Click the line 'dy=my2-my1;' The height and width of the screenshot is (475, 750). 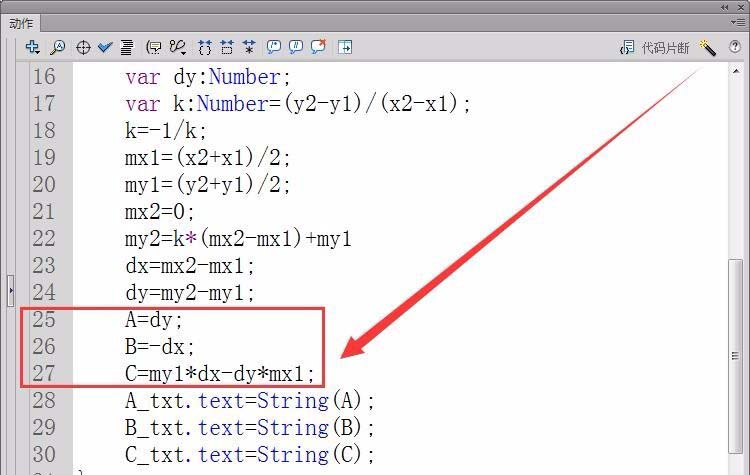pyautogui.click(x=190, y=292)
